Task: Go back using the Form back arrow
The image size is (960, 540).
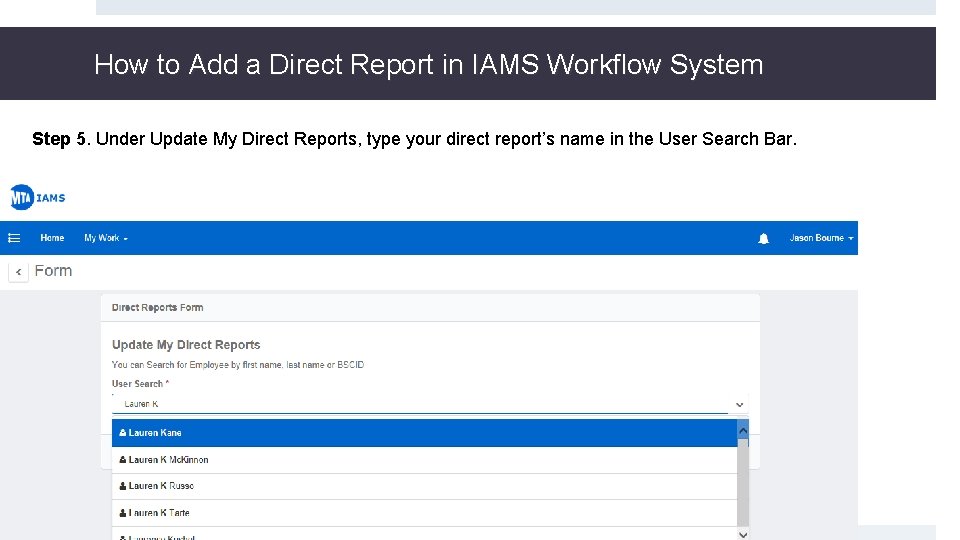Action: point(18,272)
